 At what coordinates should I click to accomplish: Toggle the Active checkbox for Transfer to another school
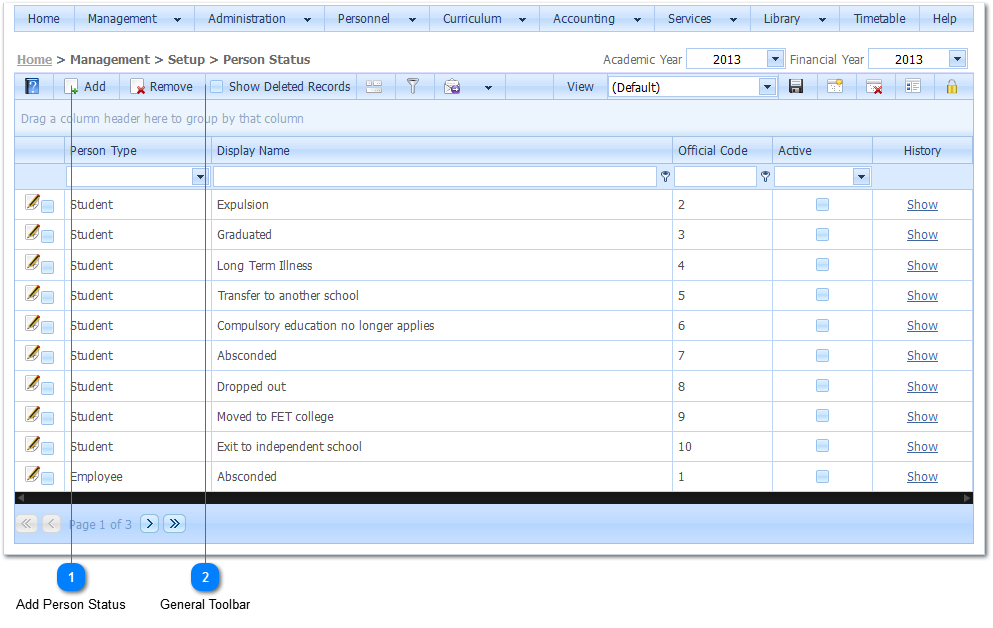pyautogui.click(x=822, y=294)
